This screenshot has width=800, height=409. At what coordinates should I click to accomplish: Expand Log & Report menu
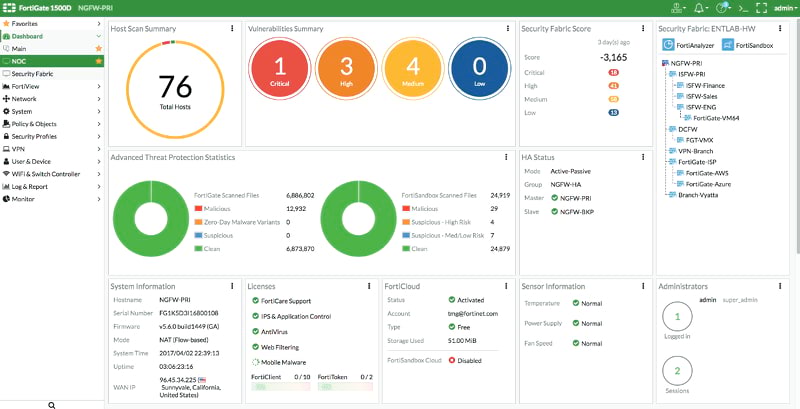pyautogui.click(x=52, y=187)
